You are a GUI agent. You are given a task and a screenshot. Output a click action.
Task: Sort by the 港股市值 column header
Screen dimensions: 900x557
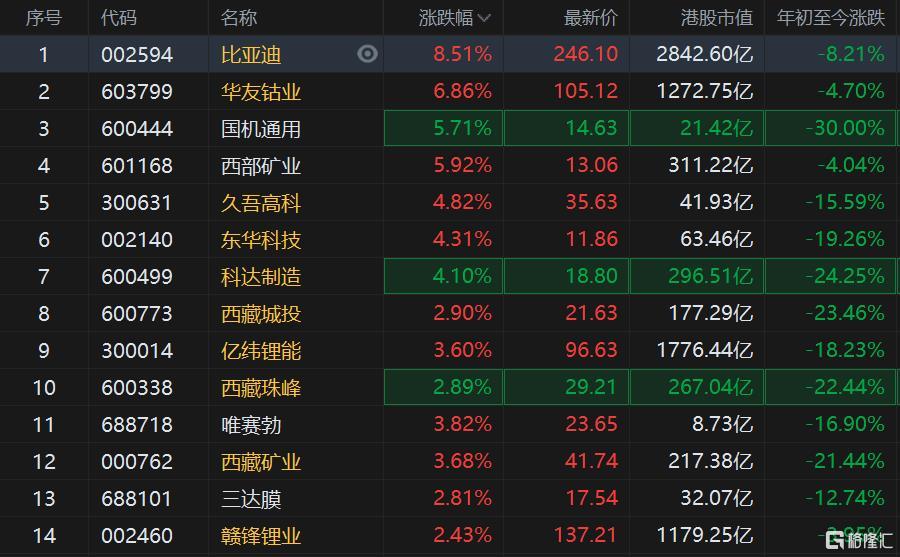point(716,18)
